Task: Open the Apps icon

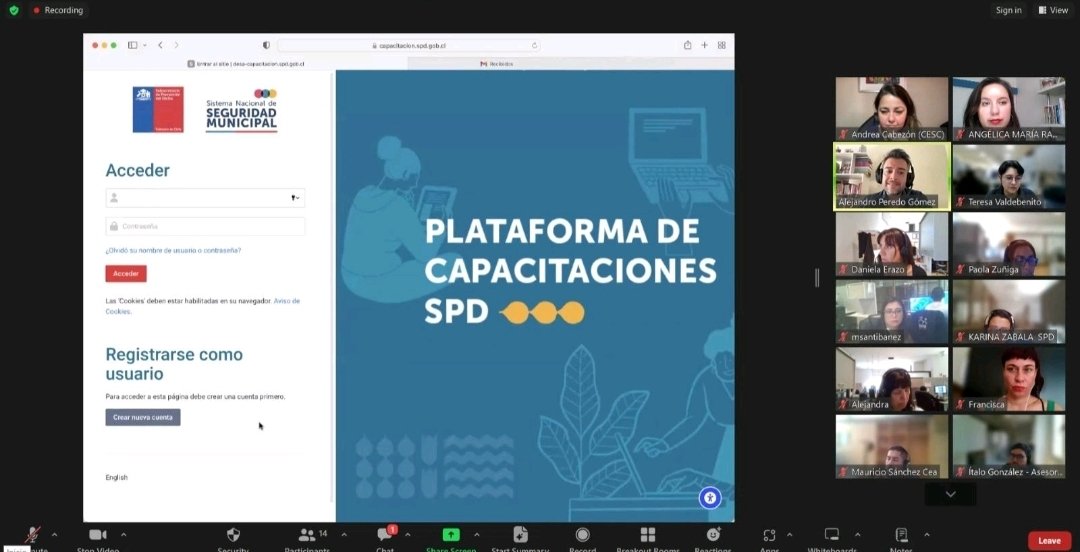Action: pyautogui.click(x=769, y=535)
